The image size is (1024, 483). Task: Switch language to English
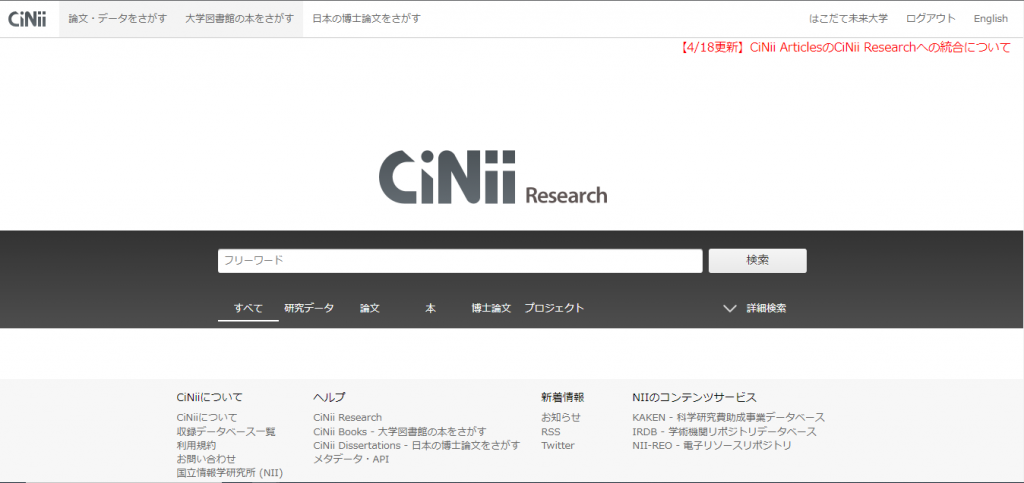(x=991, y=19)
